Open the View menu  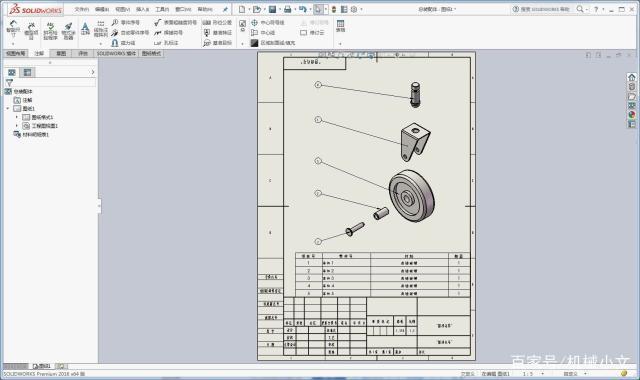(x=122, y=9)
